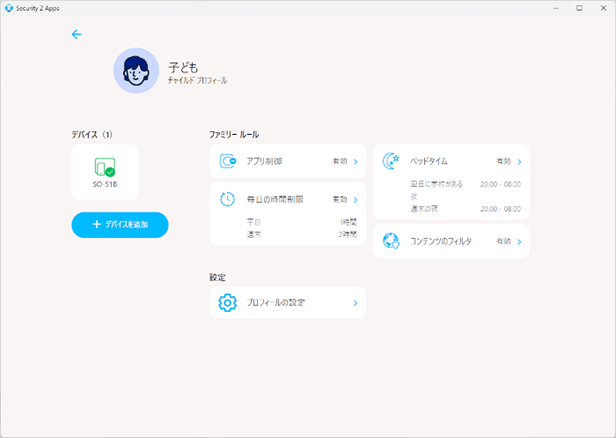Click the 翌日に学校がある夜 label
Screen dimensions: 616x438
pyautogui.click(x=436, y=190)
